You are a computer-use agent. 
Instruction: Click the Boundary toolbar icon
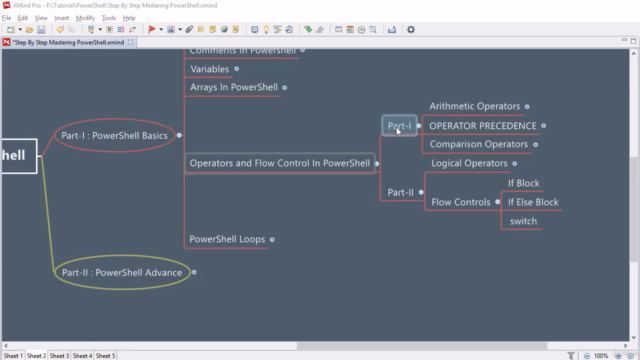coord(109,29)
